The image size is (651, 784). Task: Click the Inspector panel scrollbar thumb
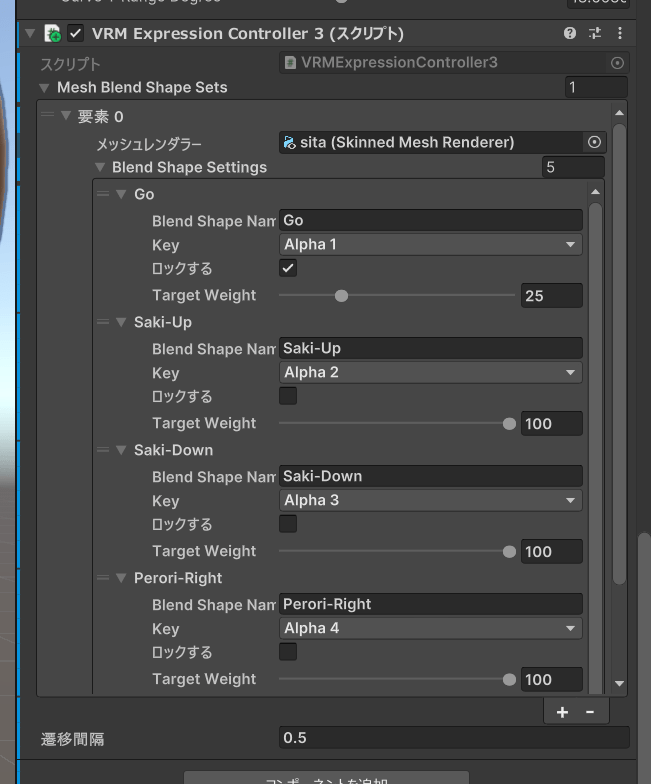tap(644, 659)
